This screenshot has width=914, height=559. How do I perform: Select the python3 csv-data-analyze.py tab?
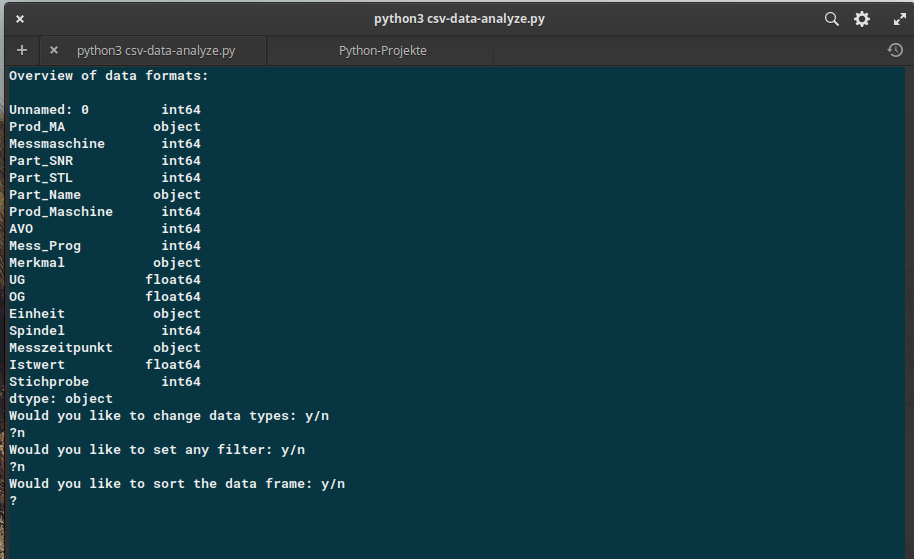(x=156, y=51)
